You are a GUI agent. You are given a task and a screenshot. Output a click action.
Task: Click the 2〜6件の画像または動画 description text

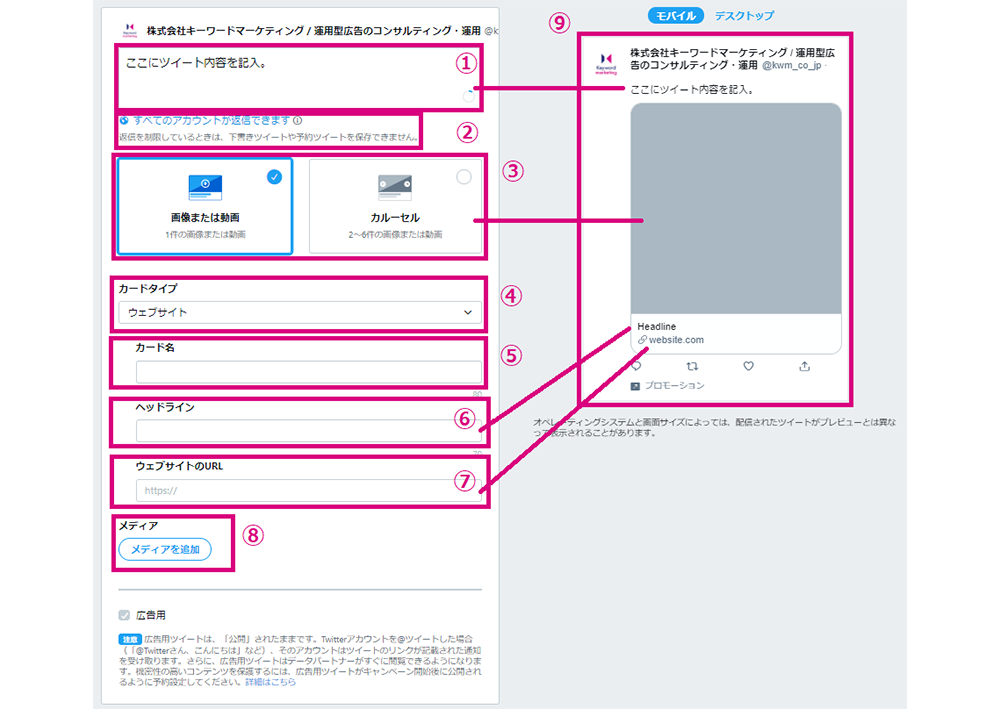[x=395, y=235]
